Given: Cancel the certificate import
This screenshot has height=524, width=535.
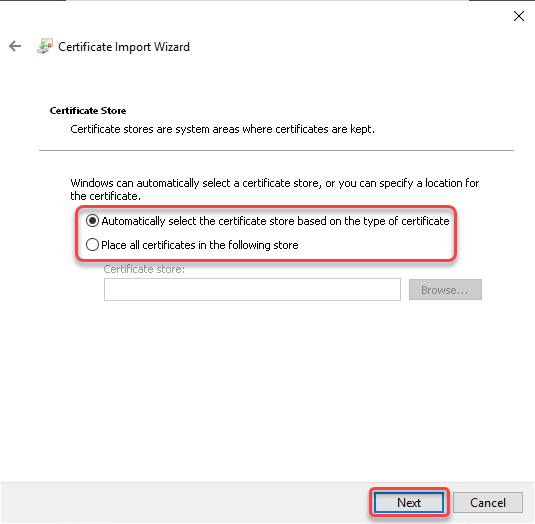Looking at the screenshot, I should (x=488, y=503).
